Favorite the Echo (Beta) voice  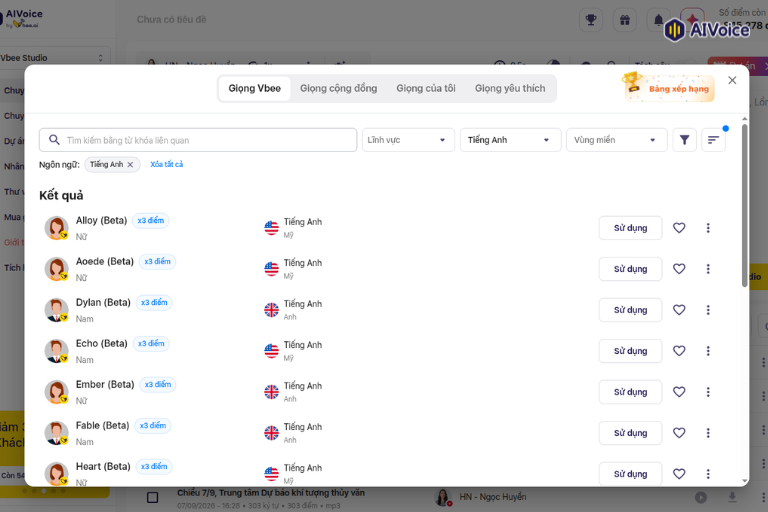[679, 351]
